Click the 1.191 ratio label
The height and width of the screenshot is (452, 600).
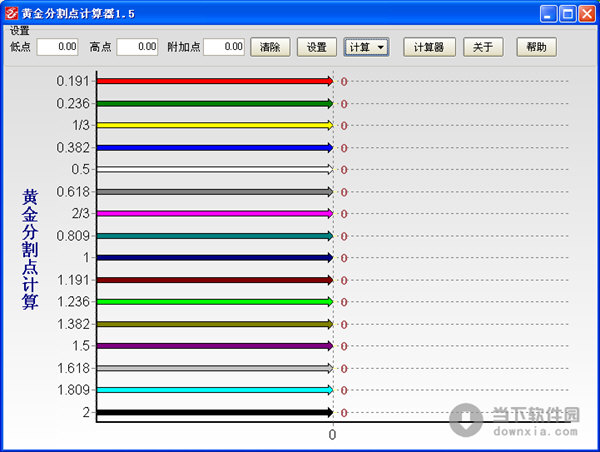[73, 280]
